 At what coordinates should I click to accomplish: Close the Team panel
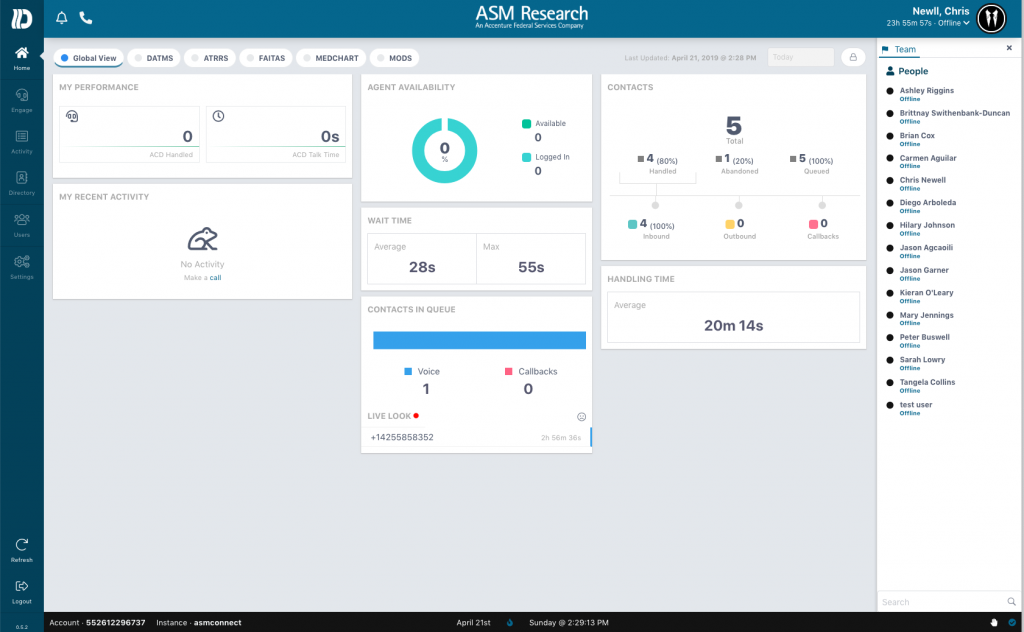pyautogui.click(x=1009, y=48)
